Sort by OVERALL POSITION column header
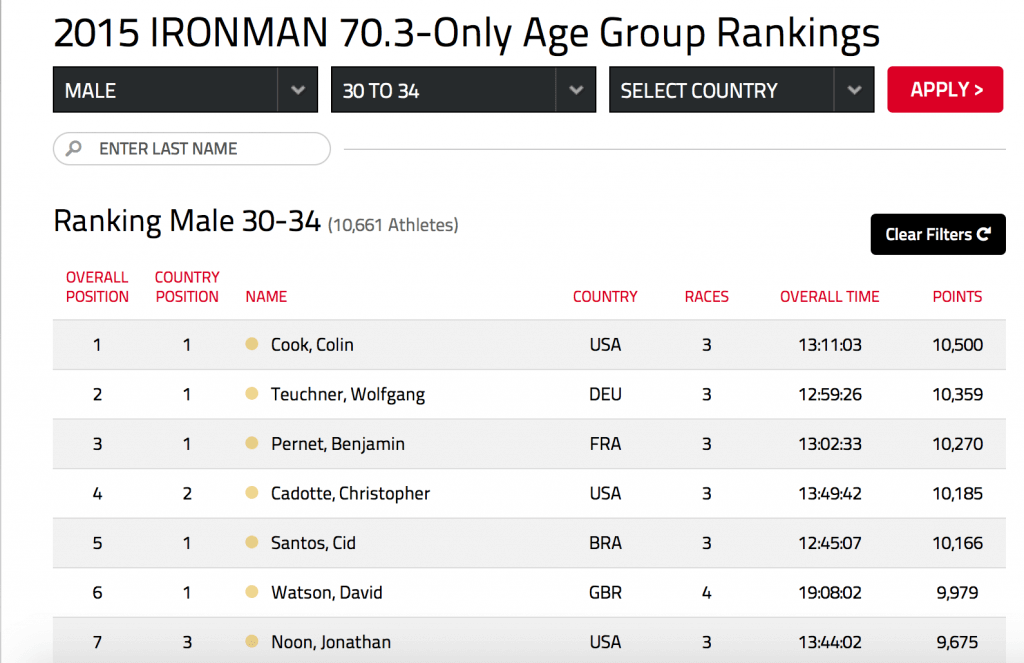1024x663 pixels. [x=97, y=287]
